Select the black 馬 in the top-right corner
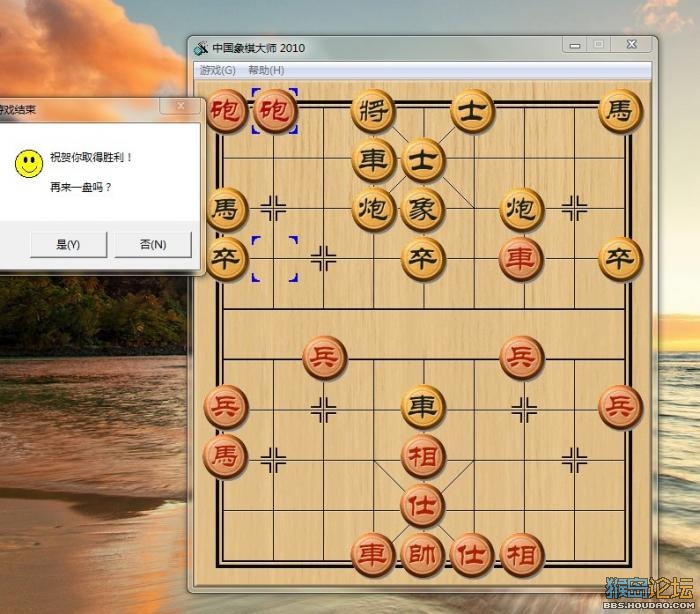Image resolution: width=700 pixels, height=614 pixels. (x=620, y=111)
